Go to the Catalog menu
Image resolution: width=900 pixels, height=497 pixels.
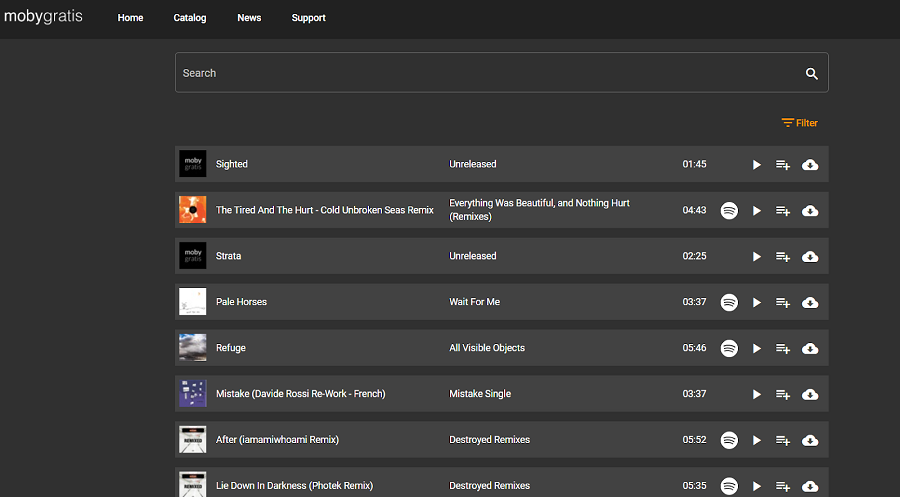190,18
